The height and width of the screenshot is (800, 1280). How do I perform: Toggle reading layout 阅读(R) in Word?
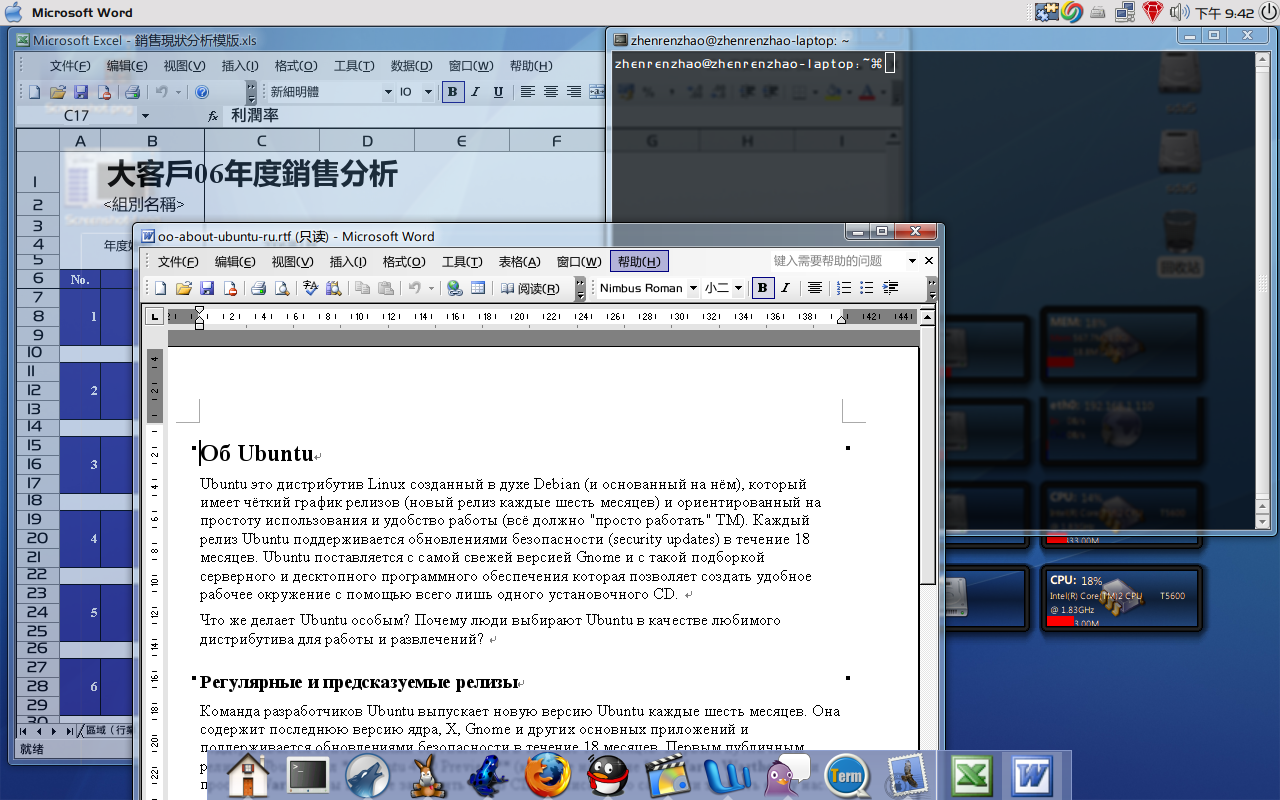(531, 288)
